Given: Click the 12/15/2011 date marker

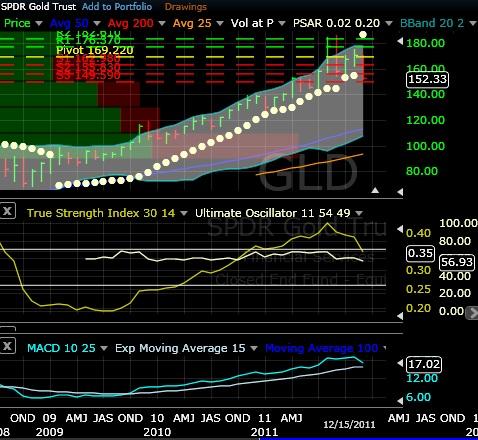Looking at the screenshot, I should (349, 425).
